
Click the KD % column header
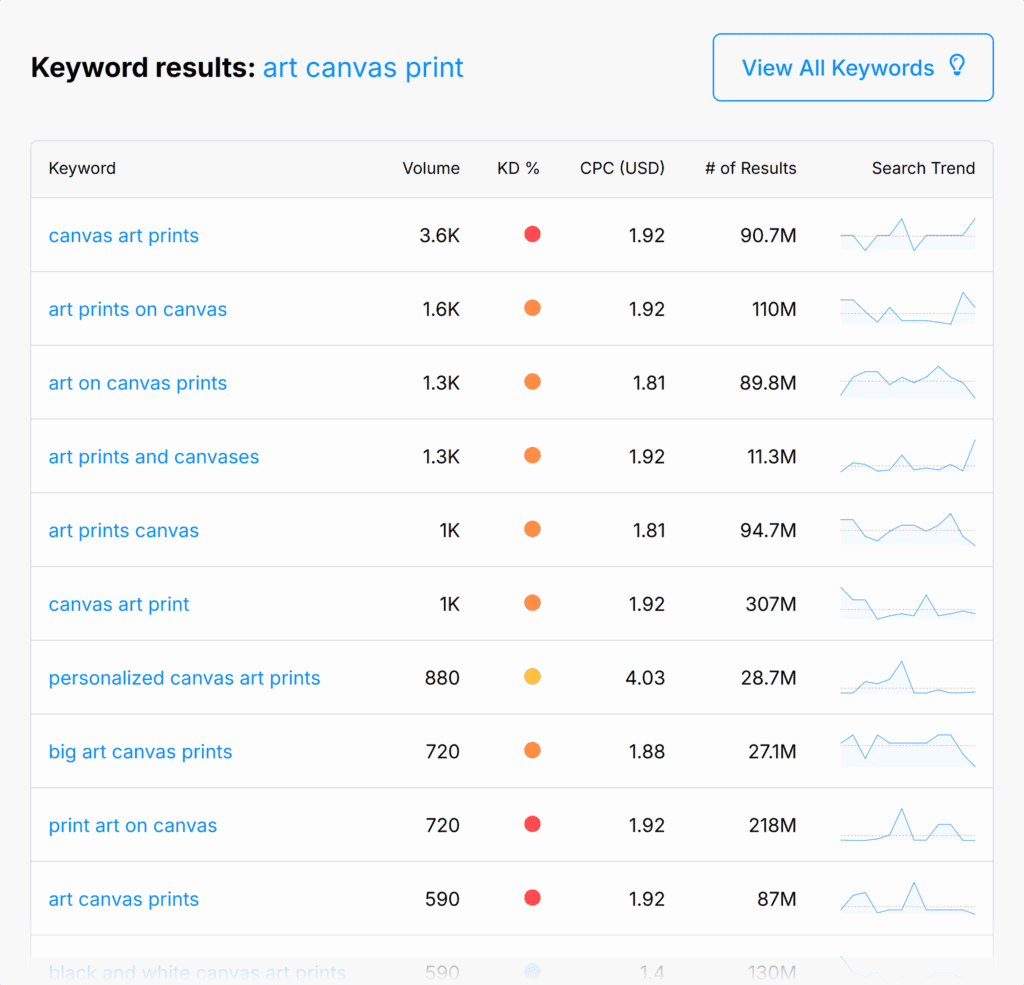pos(518,168)
